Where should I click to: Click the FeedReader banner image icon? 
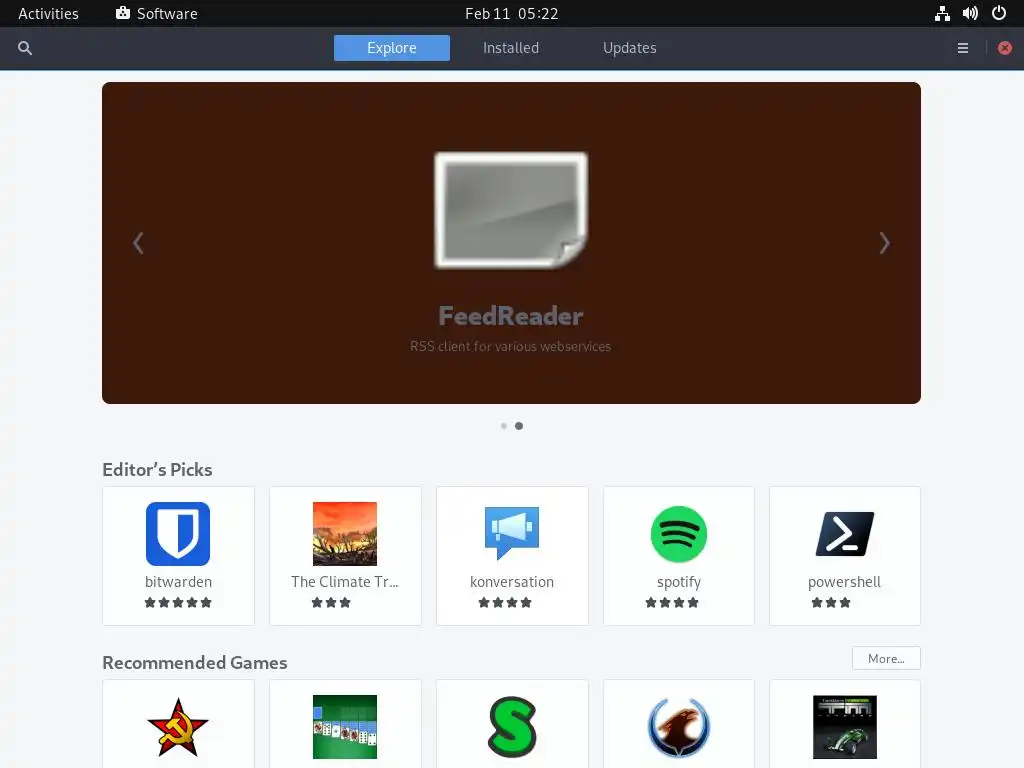coord(511,210)
